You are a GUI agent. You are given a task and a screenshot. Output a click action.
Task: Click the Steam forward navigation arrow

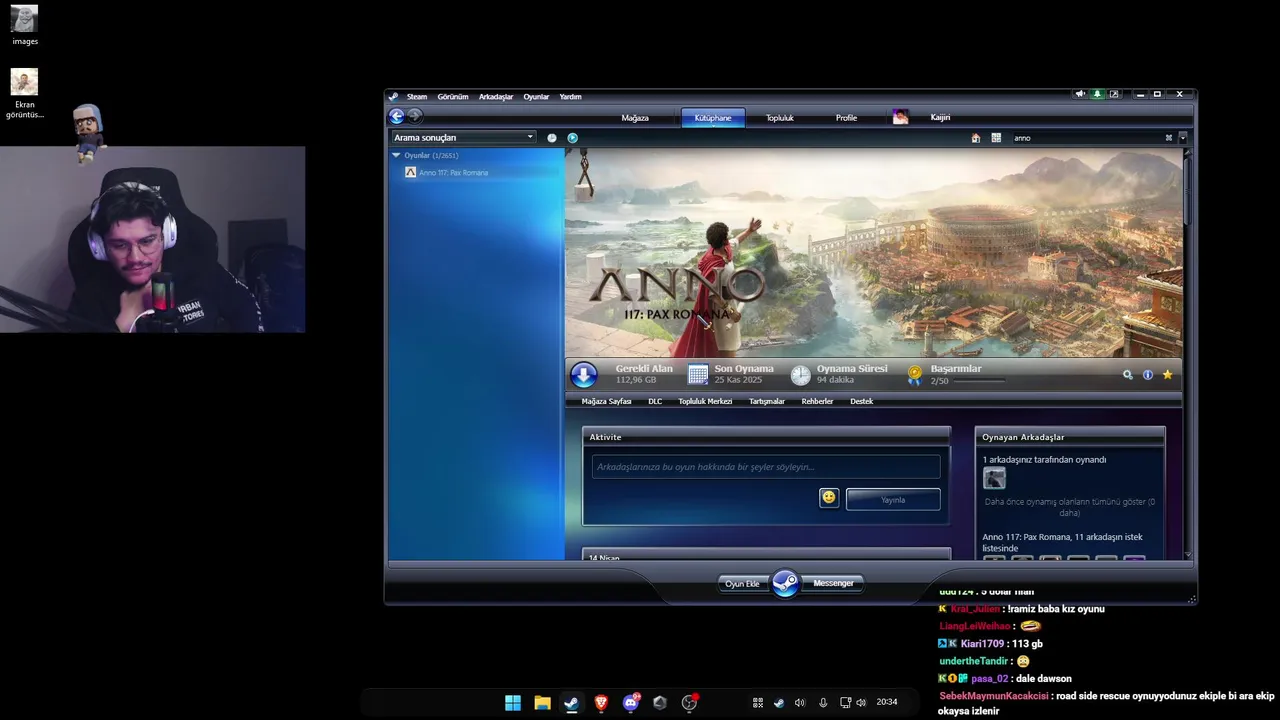pyautogui.click(x=415, y=116)
